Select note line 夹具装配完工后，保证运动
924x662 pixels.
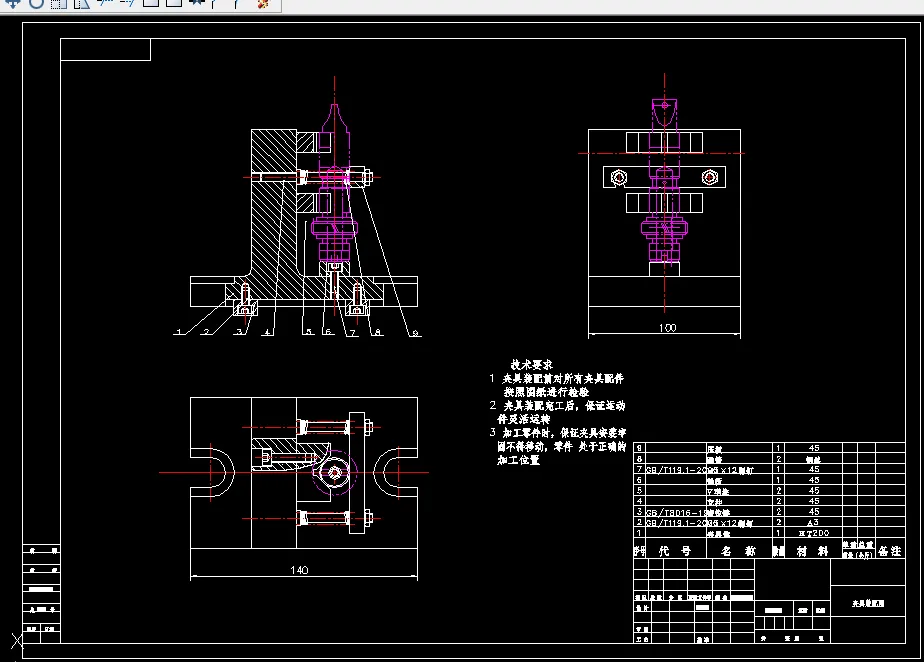pyautogui.click(x=564, y=406)
